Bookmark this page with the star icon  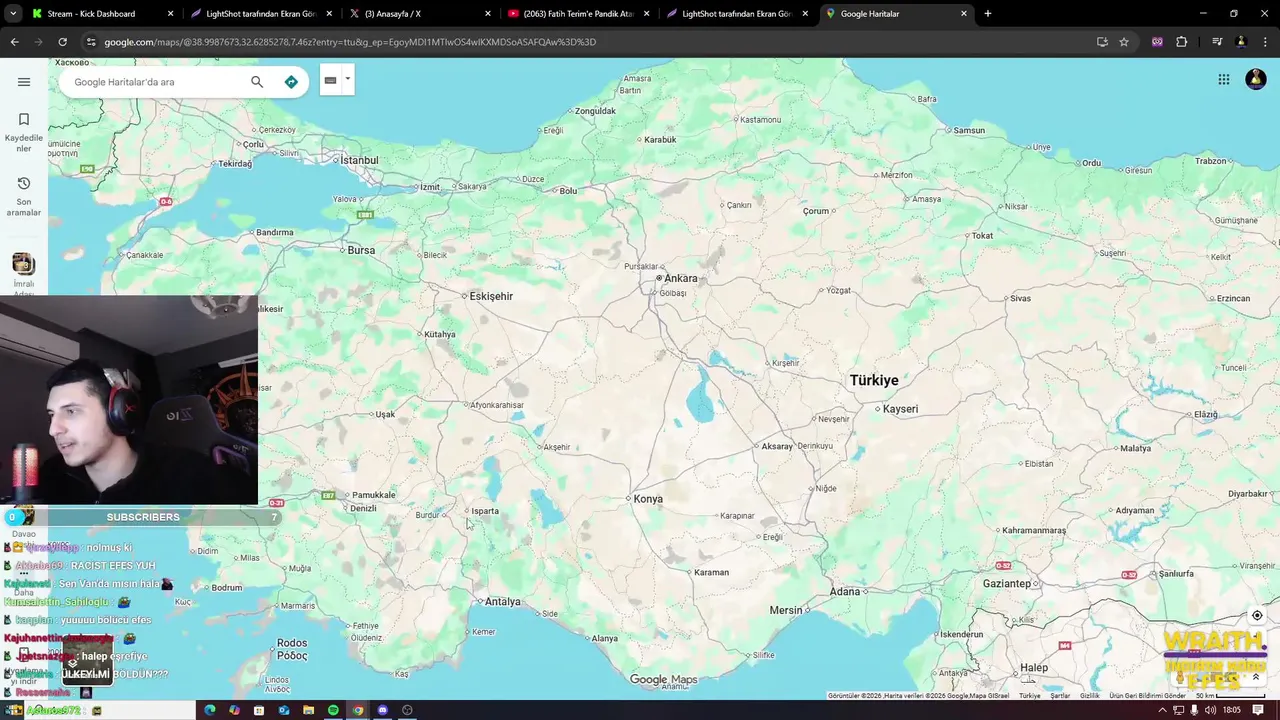pyautogui.click(x=1124, y=42)
